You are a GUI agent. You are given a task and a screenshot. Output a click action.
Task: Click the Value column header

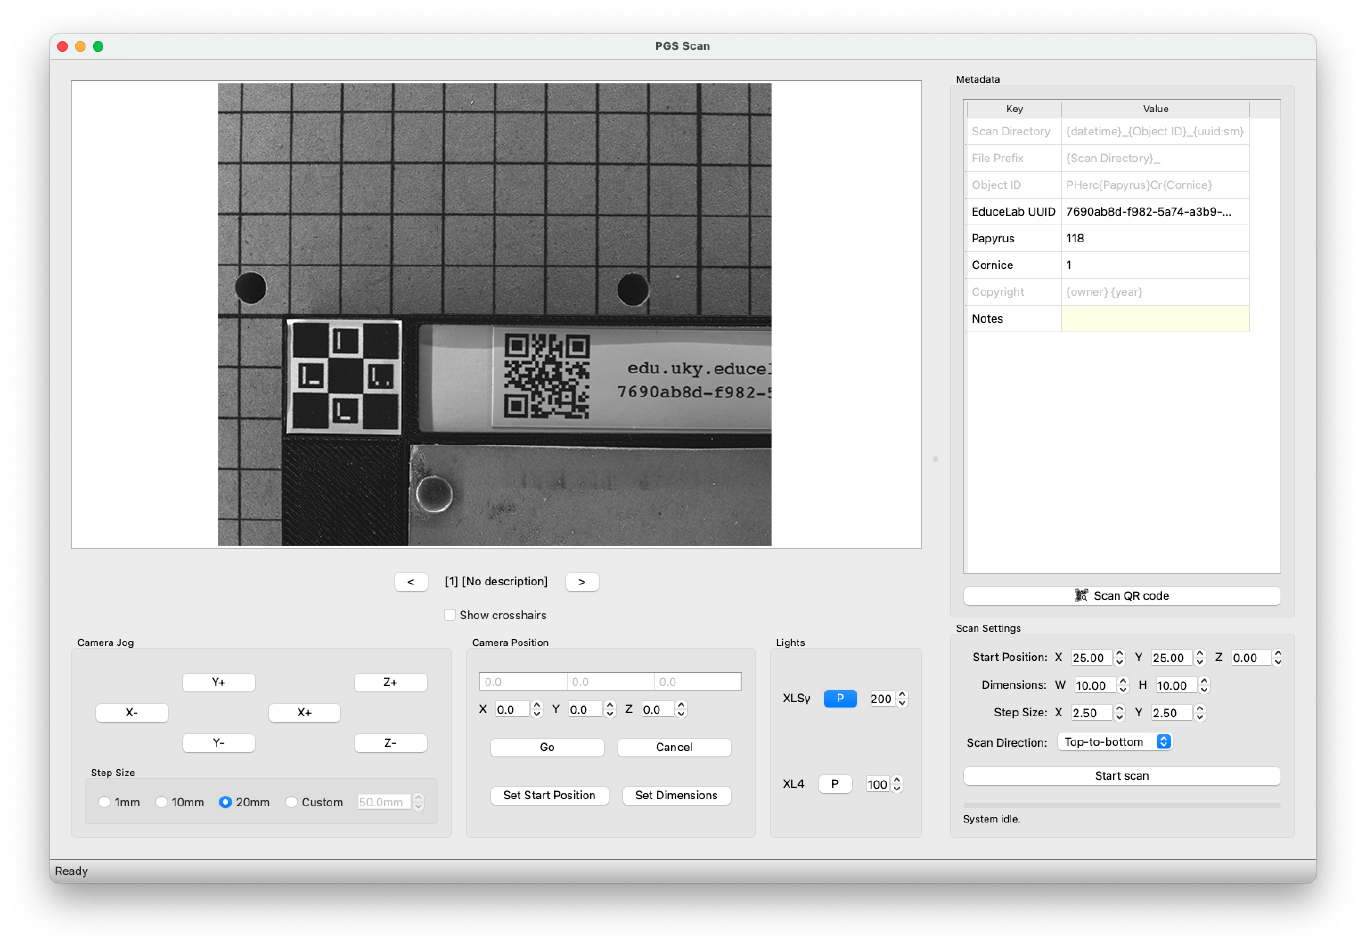tap(1155, 109)
